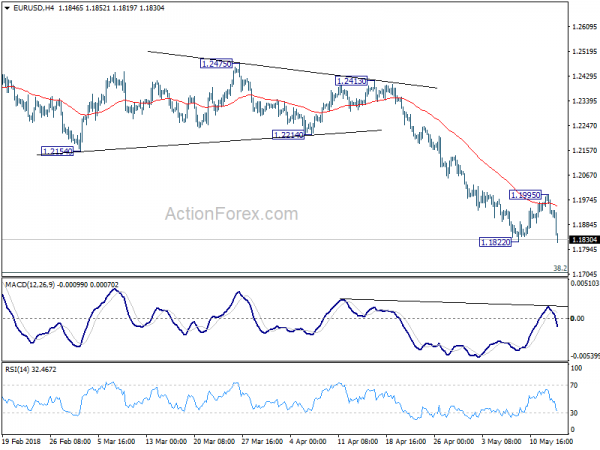Screen dimensions: 600x450
Task: Click the 38.2 Fibonacci level label
Action: click(x=560, y=268)
